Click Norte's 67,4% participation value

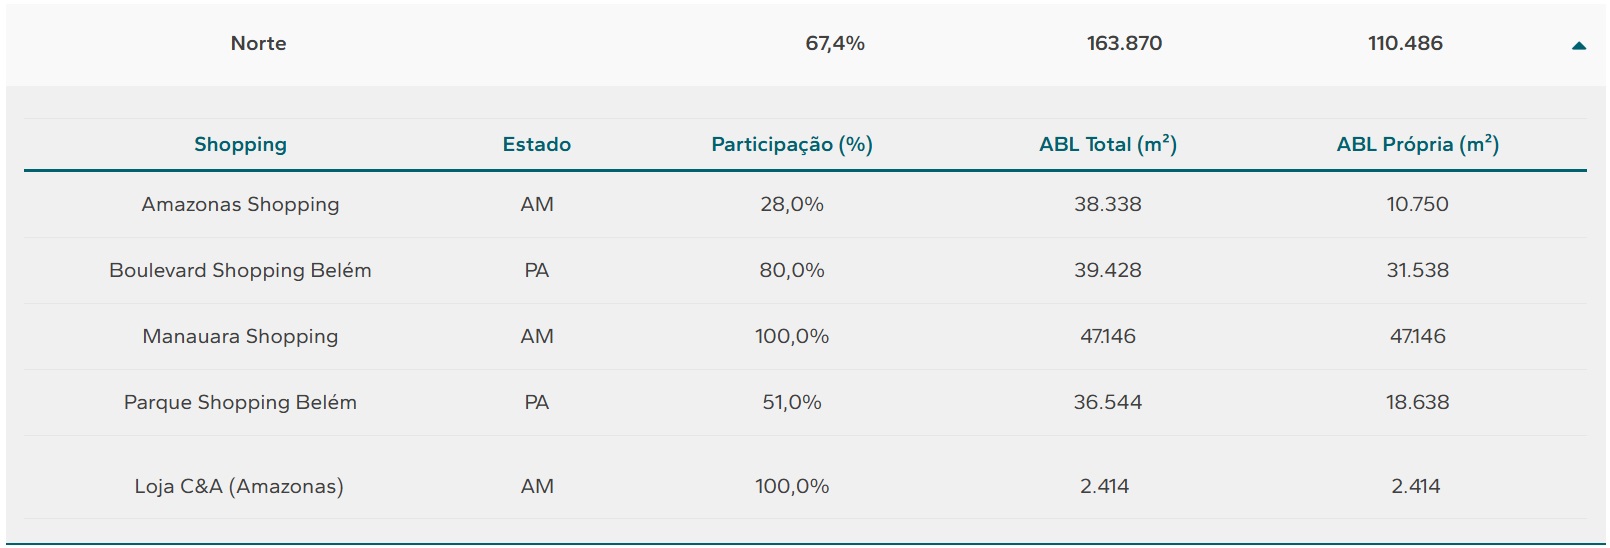point(835,43)
